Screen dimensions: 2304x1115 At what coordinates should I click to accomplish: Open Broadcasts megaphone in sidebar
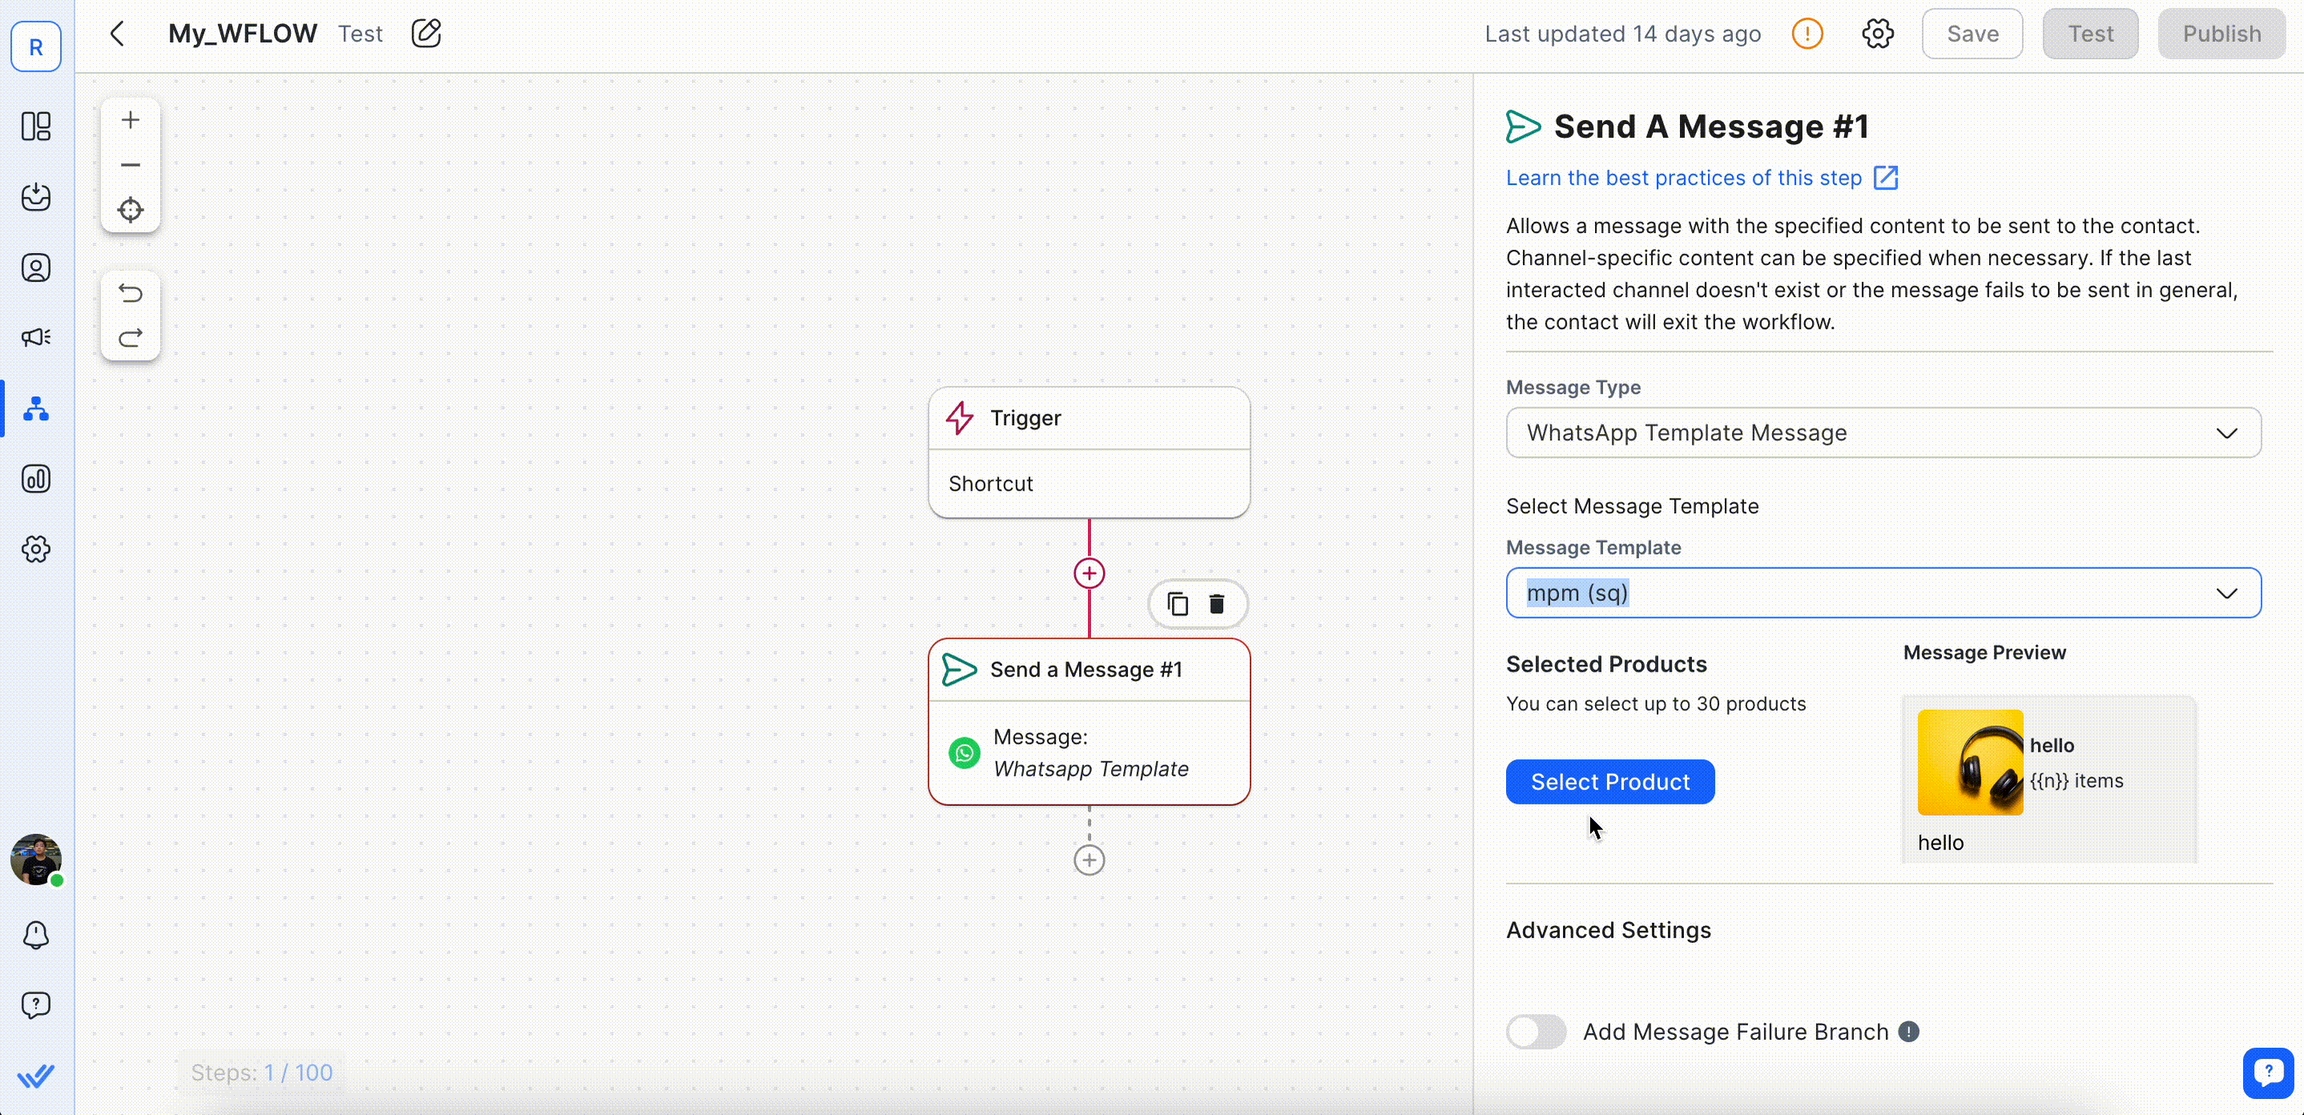click(x=36, y=338)
